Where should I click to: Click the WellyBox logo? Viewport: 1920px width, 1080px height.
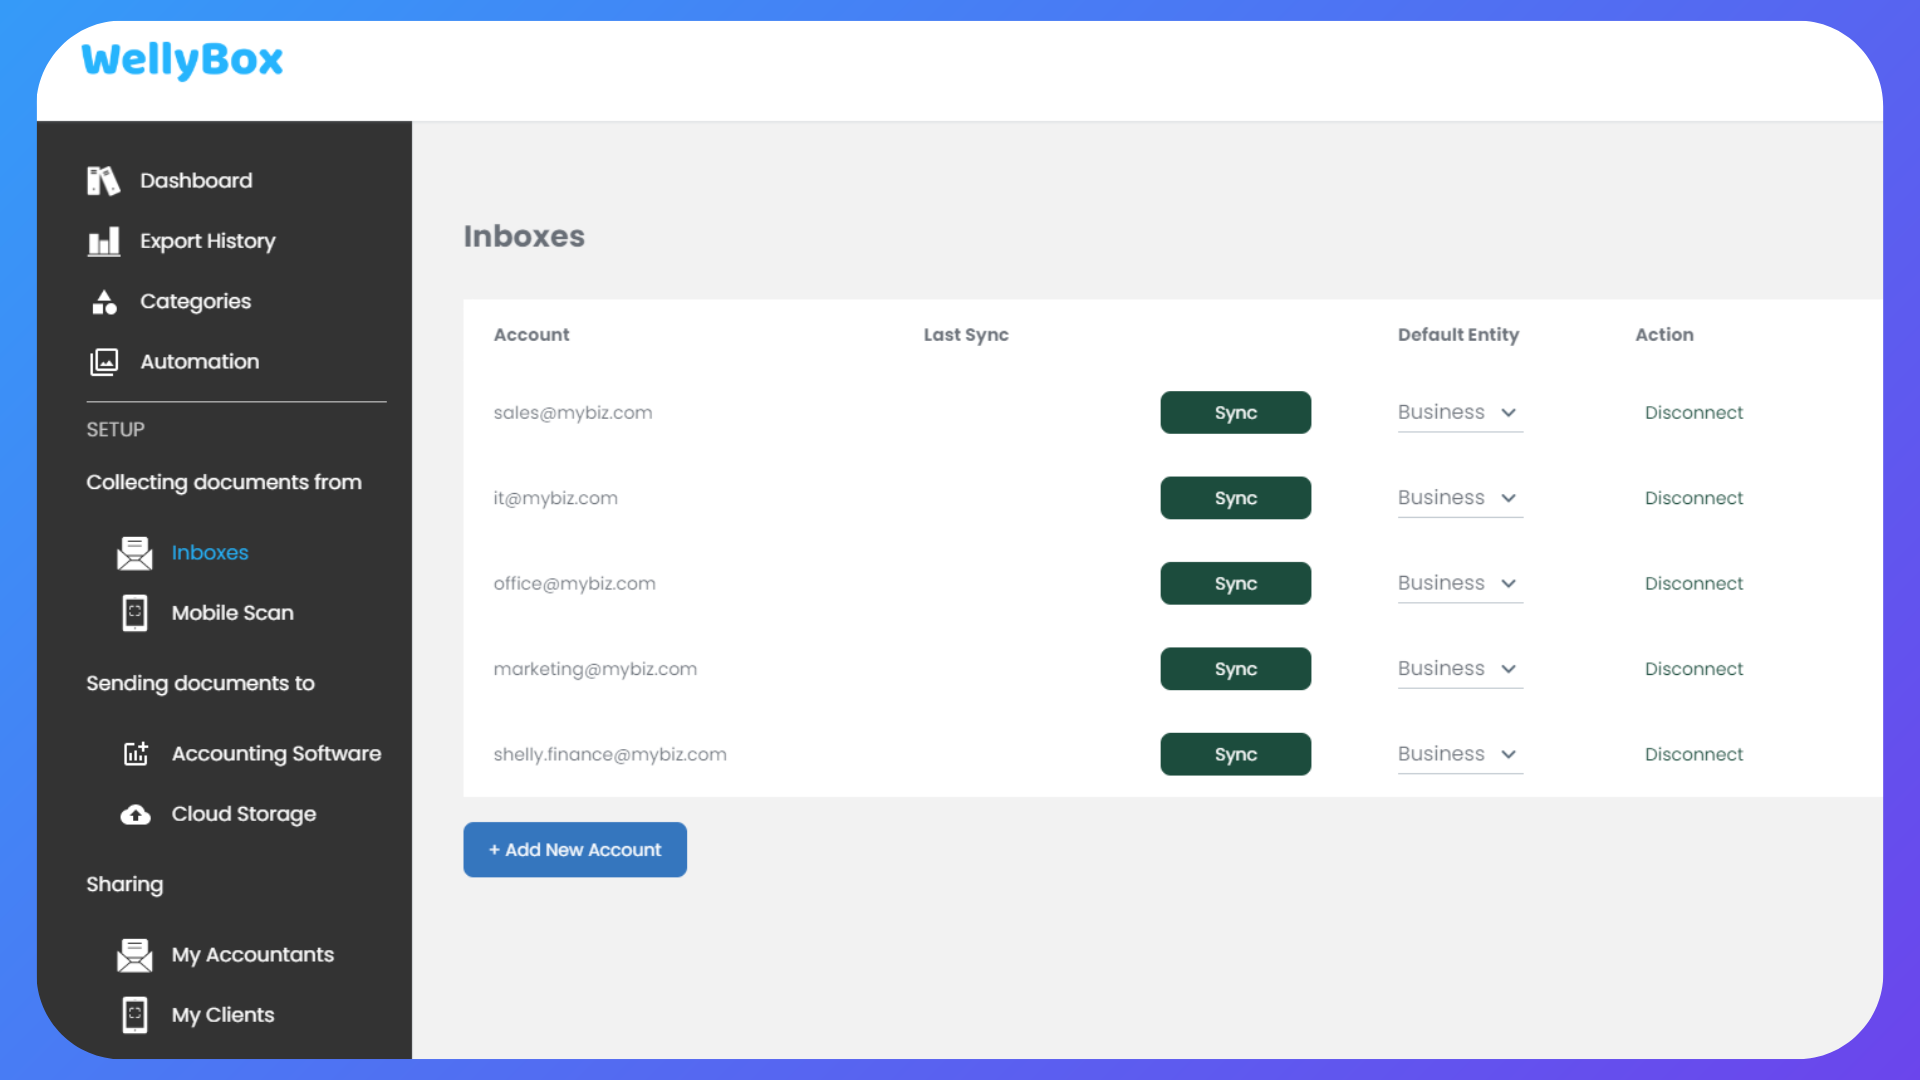pos(182,61)
